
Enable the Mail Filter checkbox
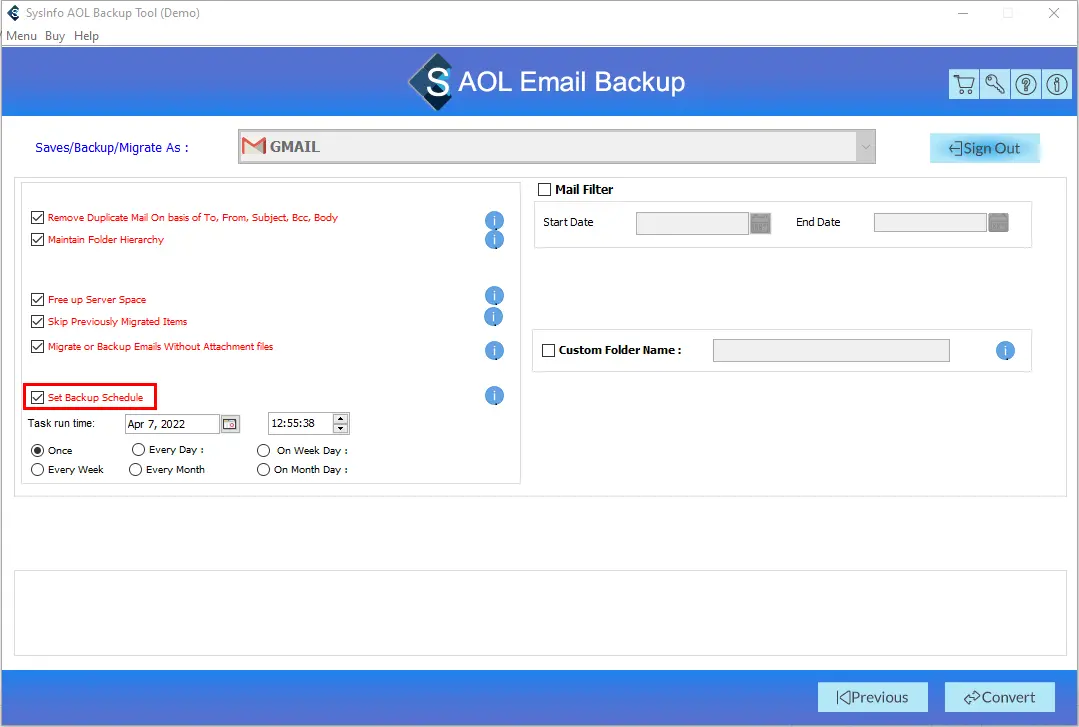(x=545, y=190)
